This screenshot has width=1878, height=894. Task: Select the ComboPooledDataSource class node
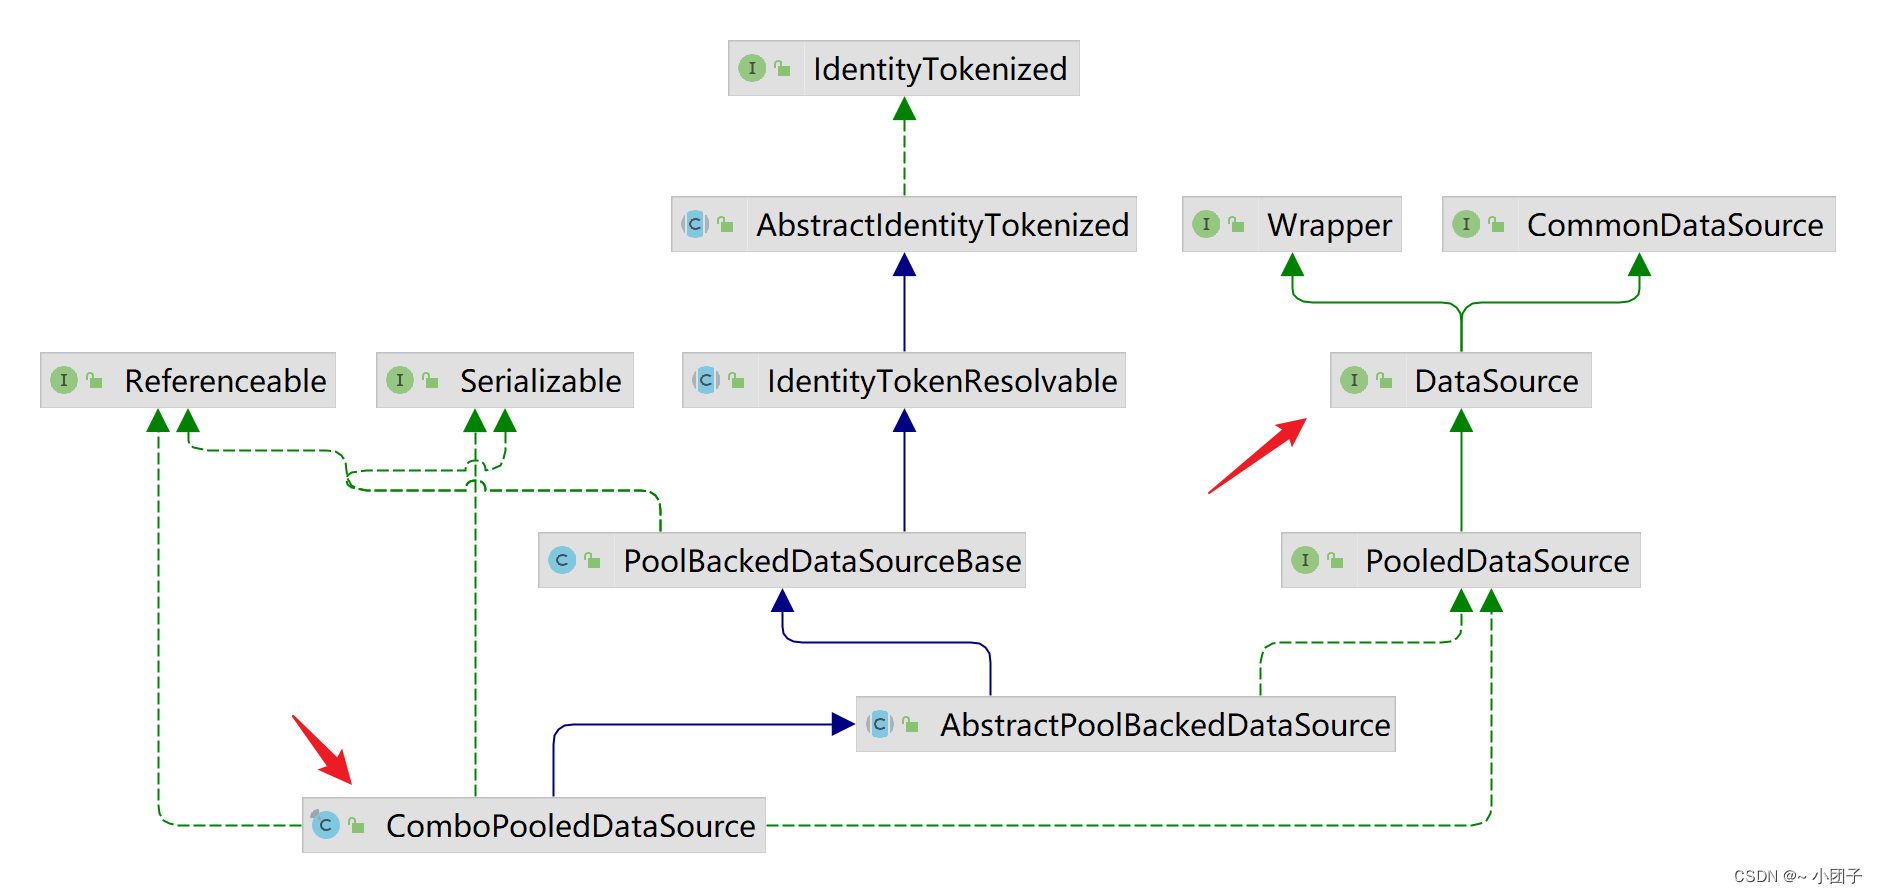click(534, 825)
